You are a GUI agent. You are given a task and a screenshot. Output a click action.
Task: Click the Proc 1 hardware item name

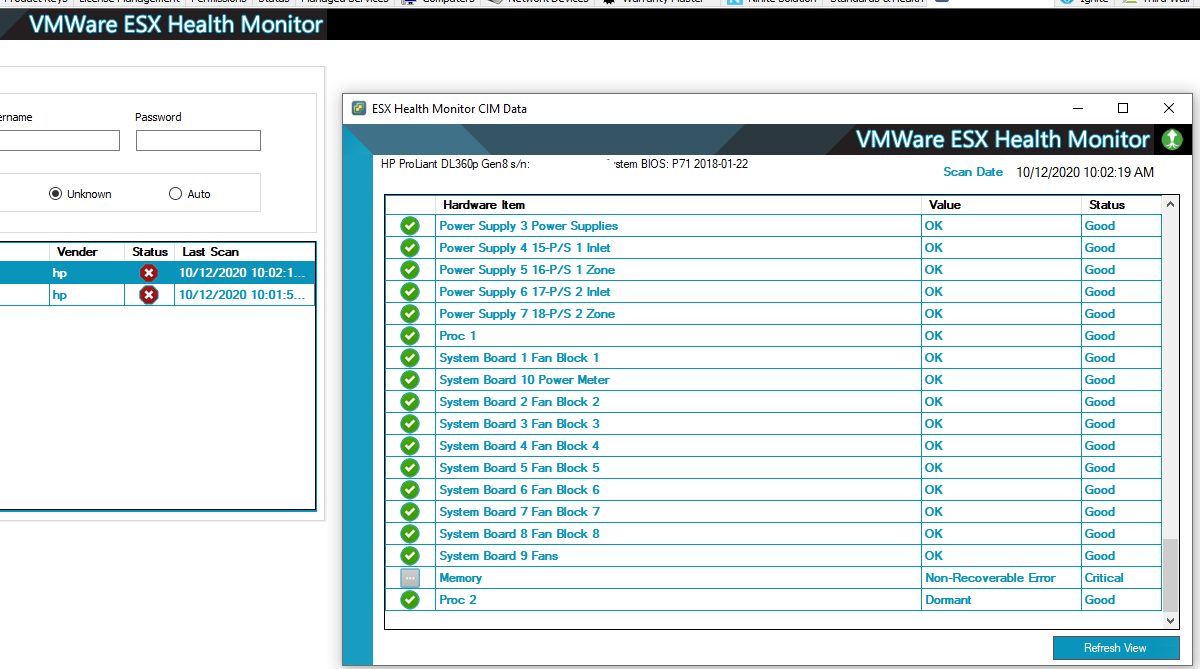coord(458,336)
